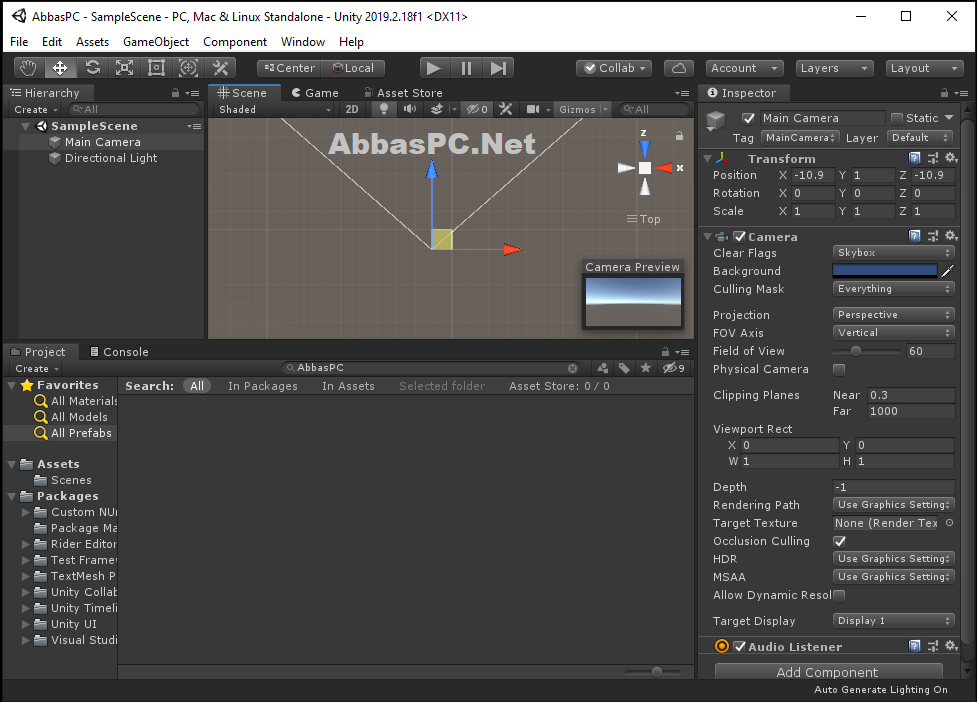Open Transform preset selector
Screen dimensions: 977x702
tap(932, 158)
